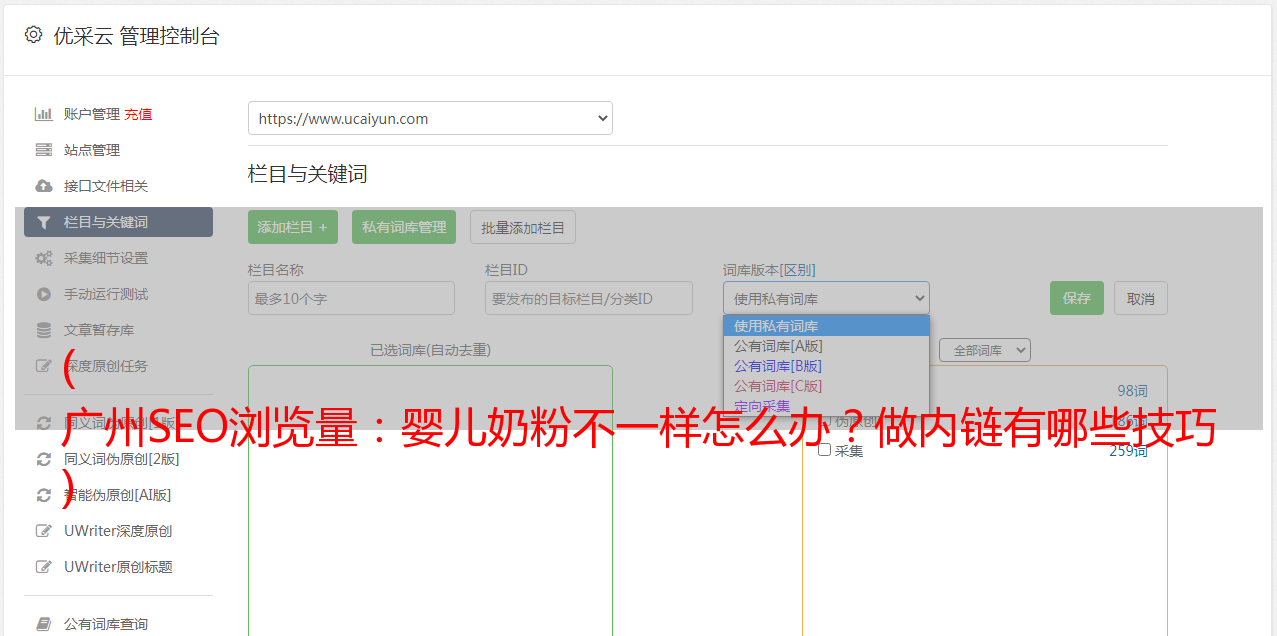Click the green 保存 button
The width and height of the screenshot is (1277, 636).
tap(1077, 298)
